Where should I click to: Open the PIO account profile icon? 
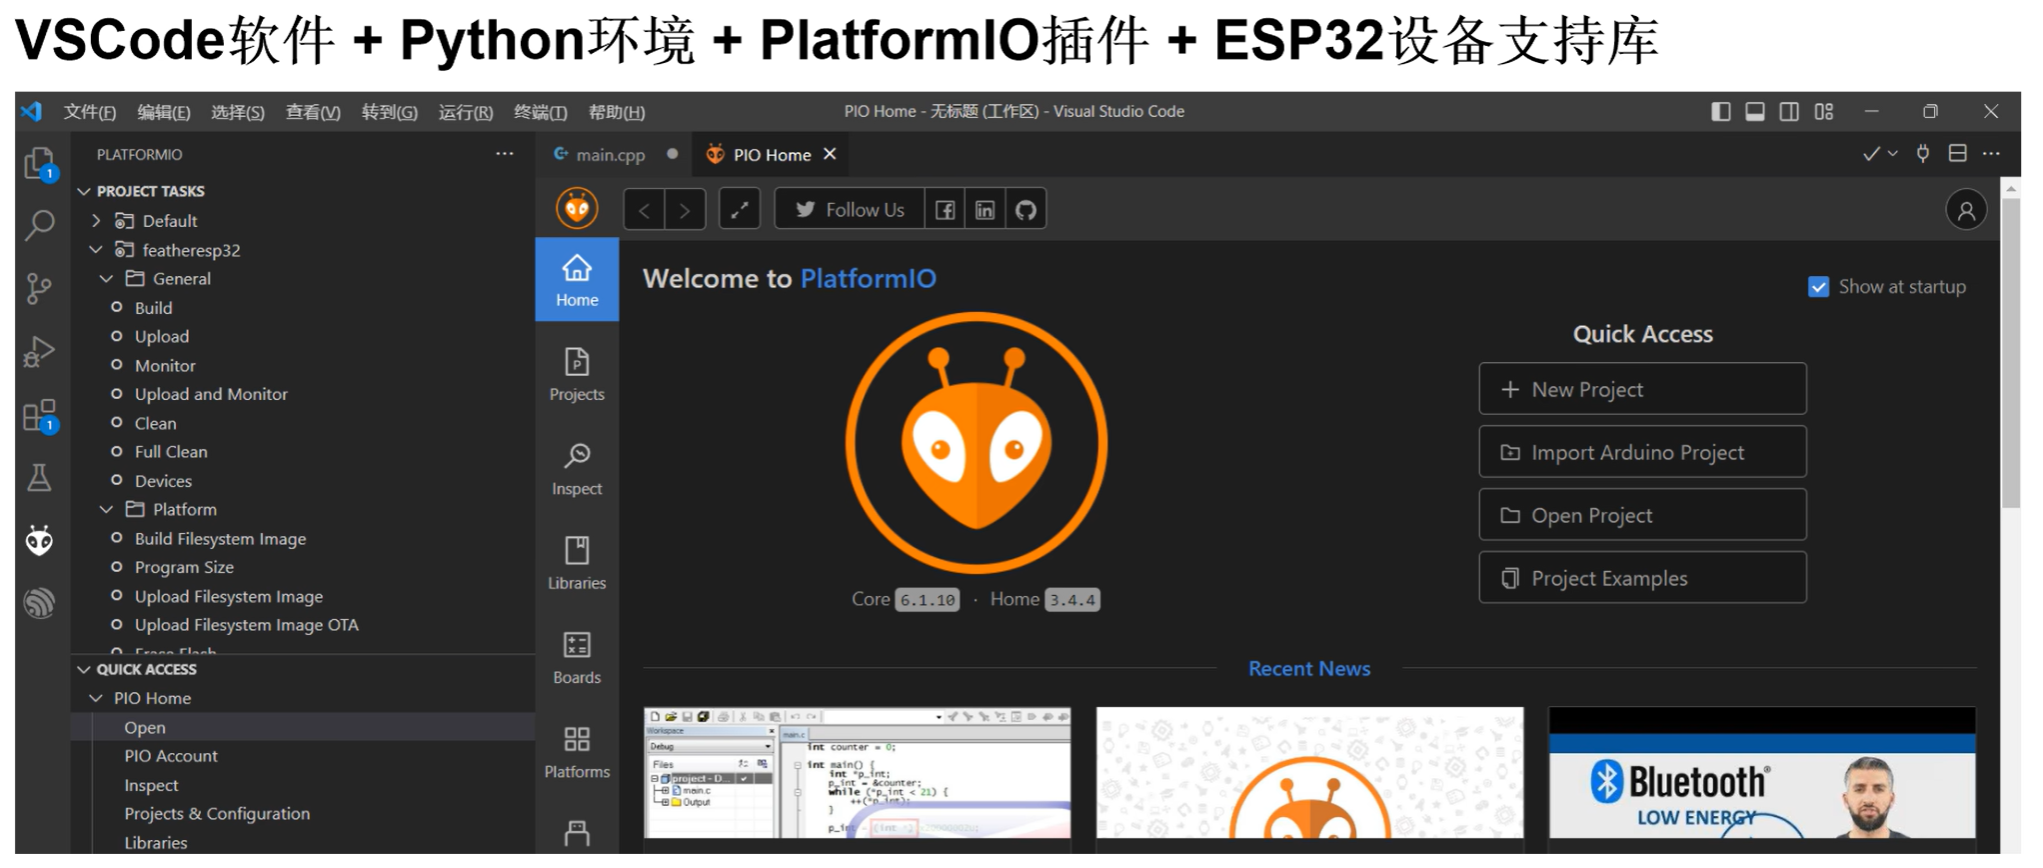[1966, 210]
